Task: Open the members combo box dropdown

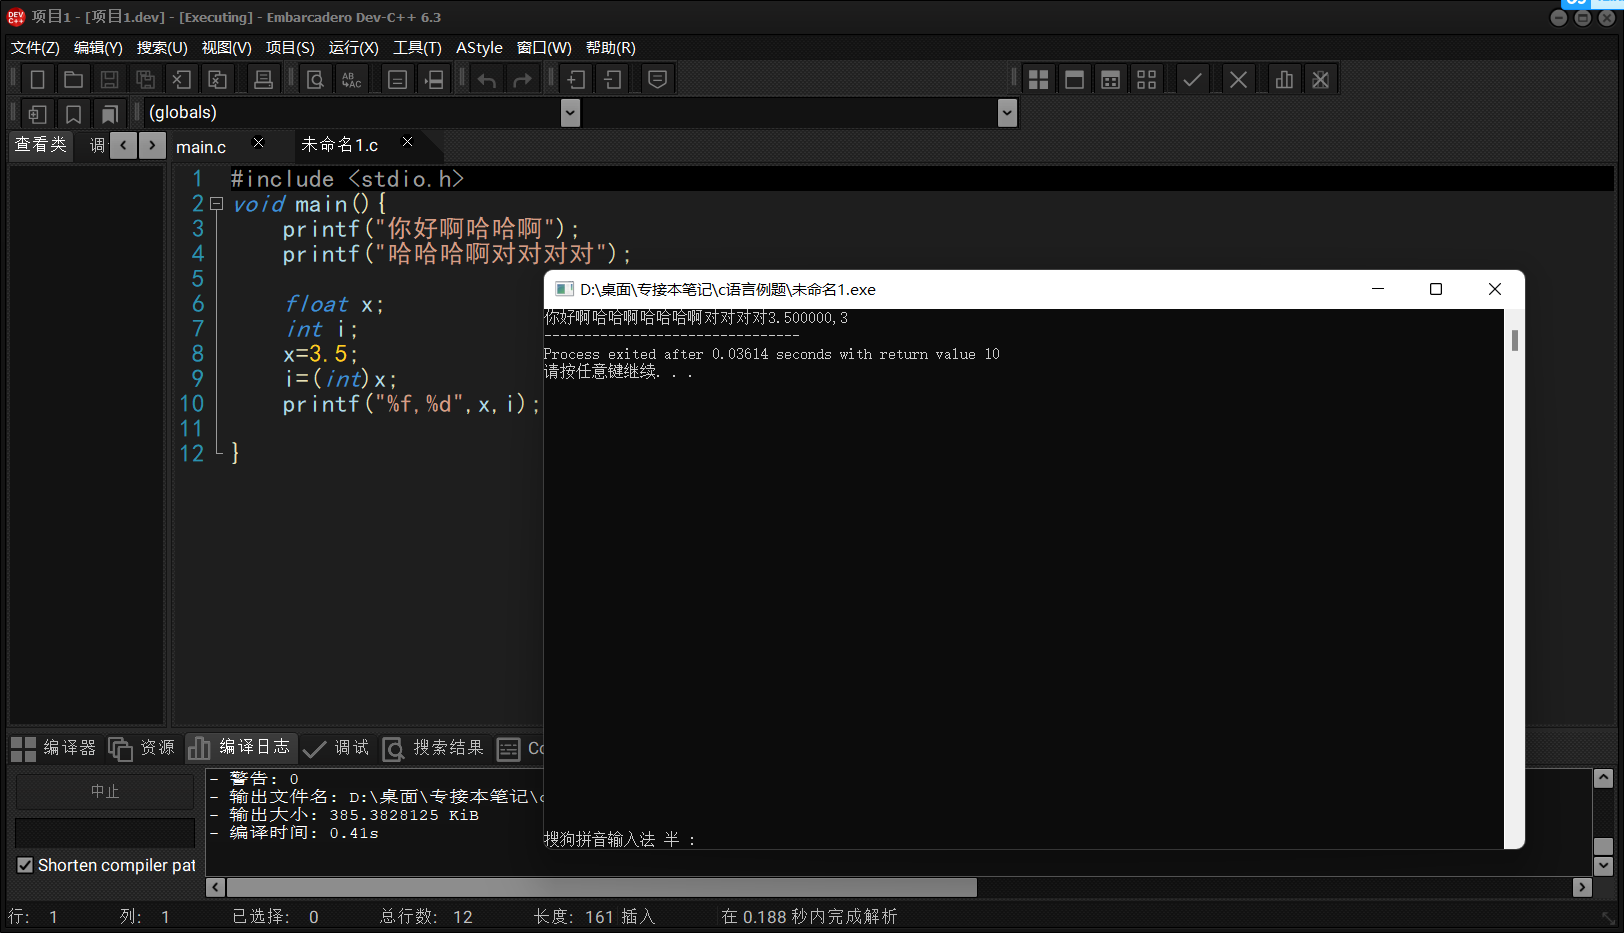Action: pyautogui.click(x=1007, y=113)
